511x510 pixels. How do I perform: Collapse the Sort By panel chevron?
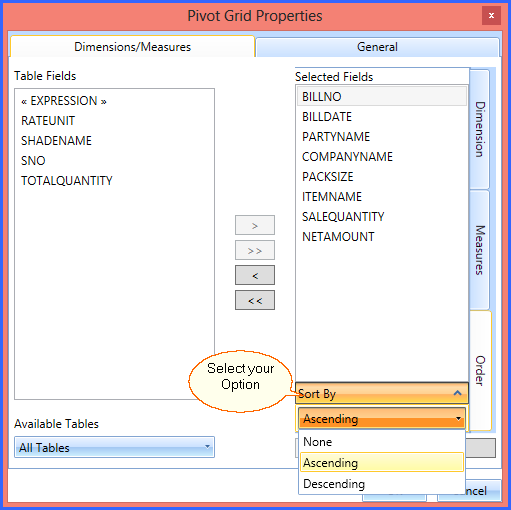(x=457, y=393)
